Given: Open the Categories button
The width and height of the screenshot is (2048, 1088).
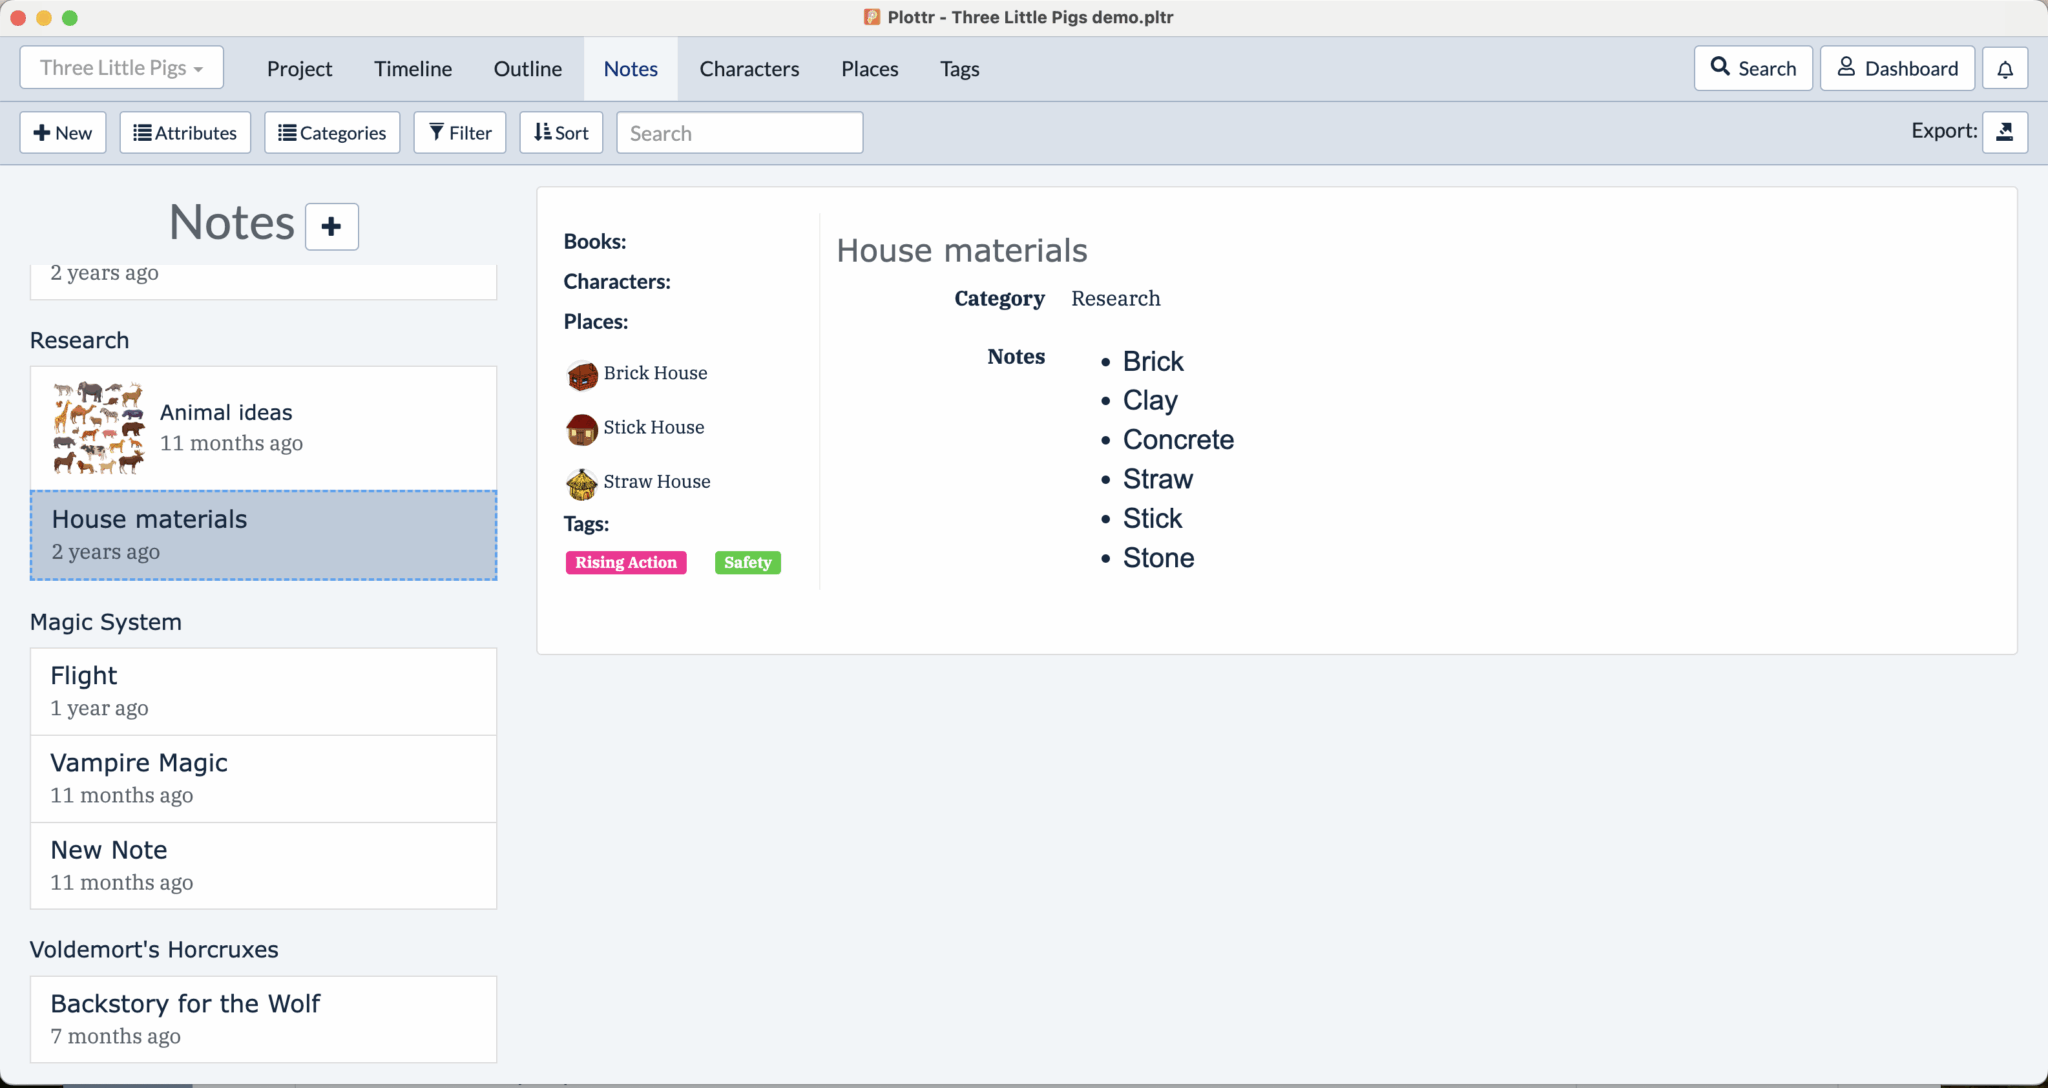Looking at the screenshot, I should click(332, 132).
